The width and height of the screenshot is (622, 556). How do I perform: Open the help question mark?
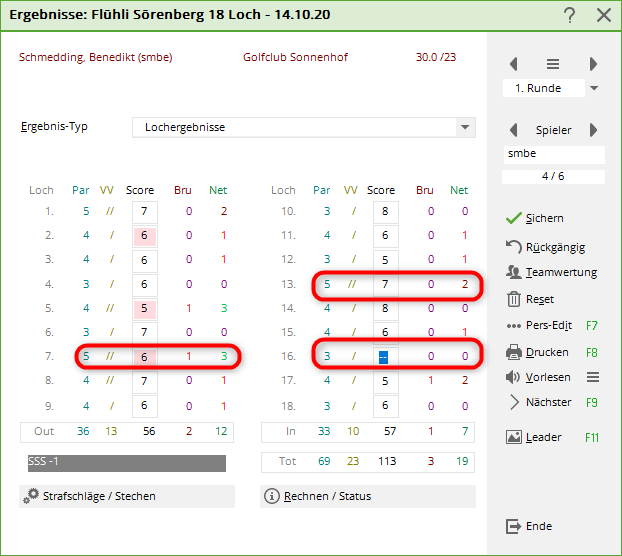569,15
